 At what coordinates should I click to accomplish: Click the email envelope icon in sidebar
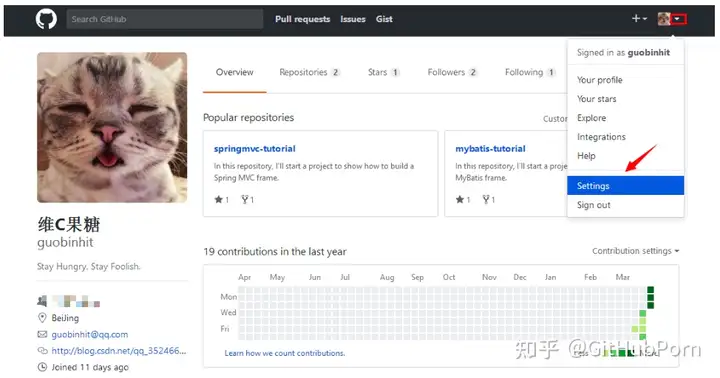(x=42, y=334)
